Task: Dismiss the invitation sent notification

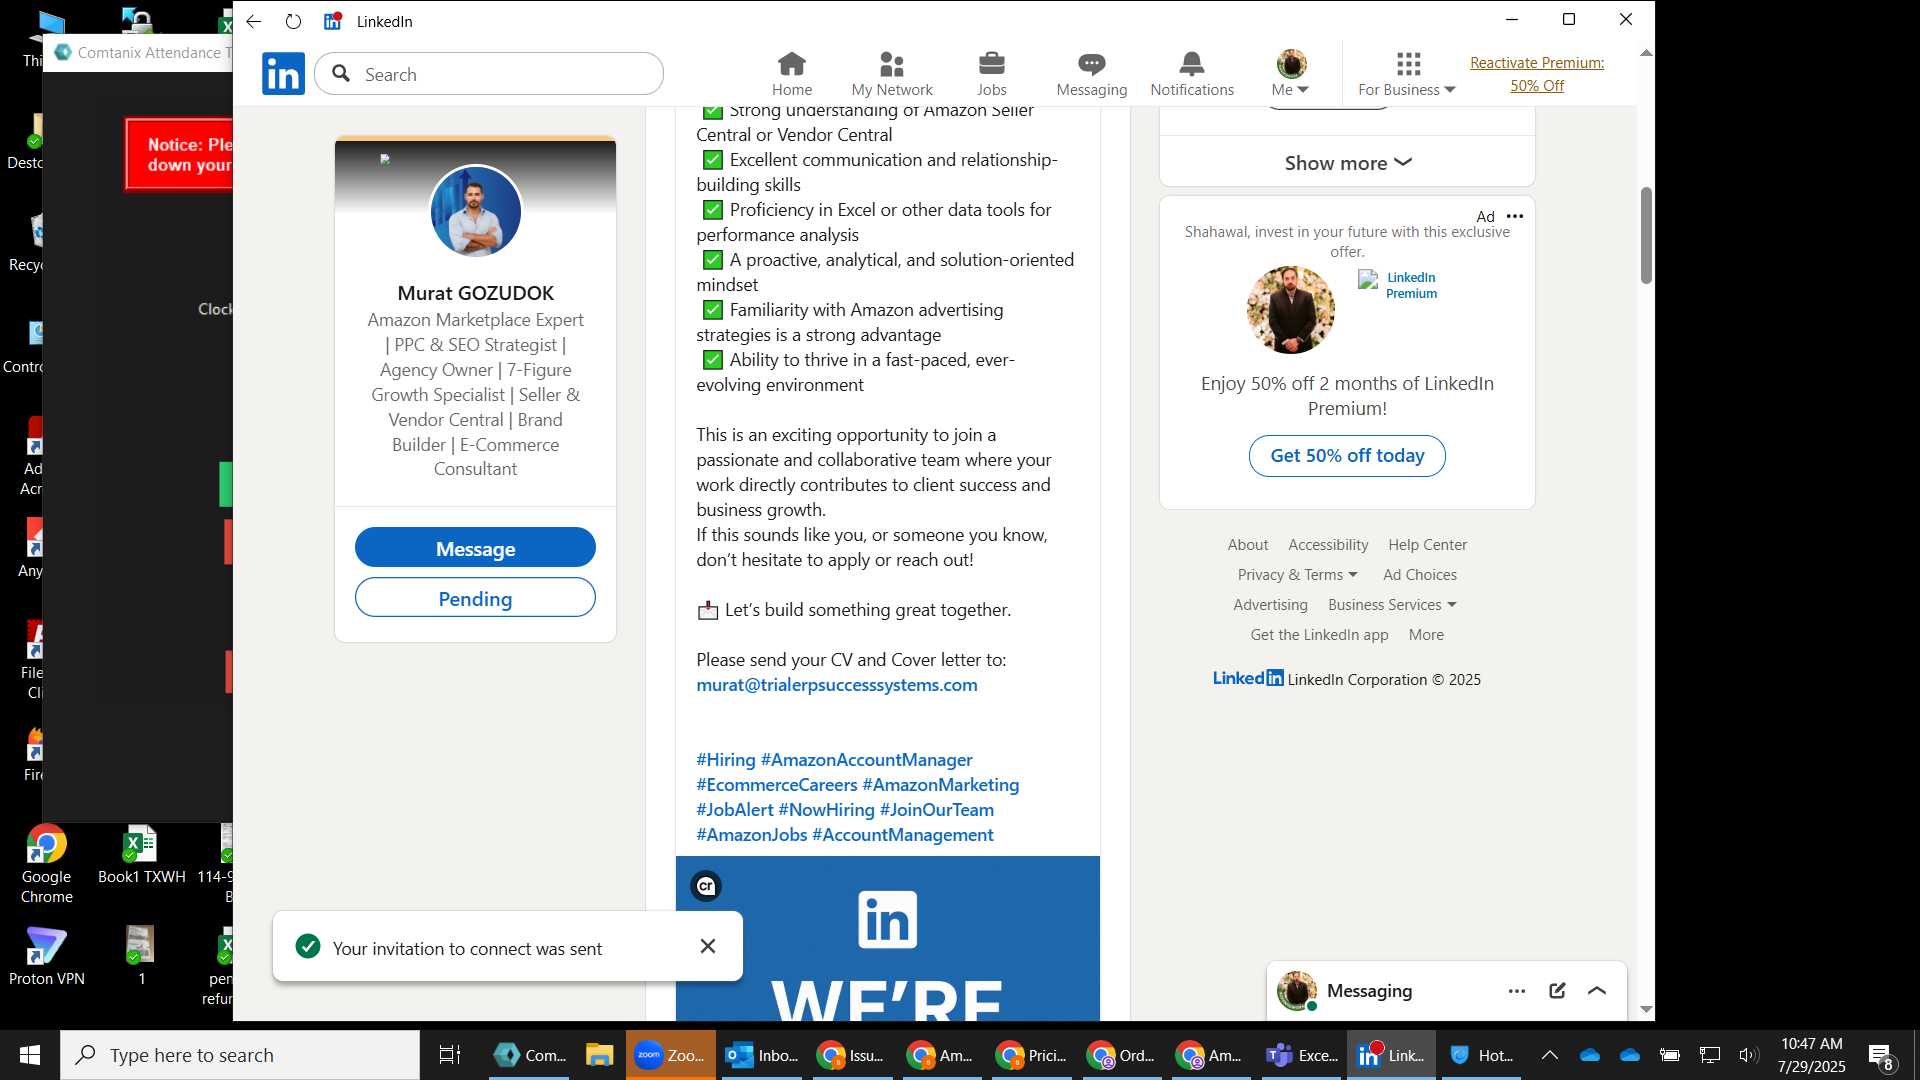Action: click(x=708, y=946)
